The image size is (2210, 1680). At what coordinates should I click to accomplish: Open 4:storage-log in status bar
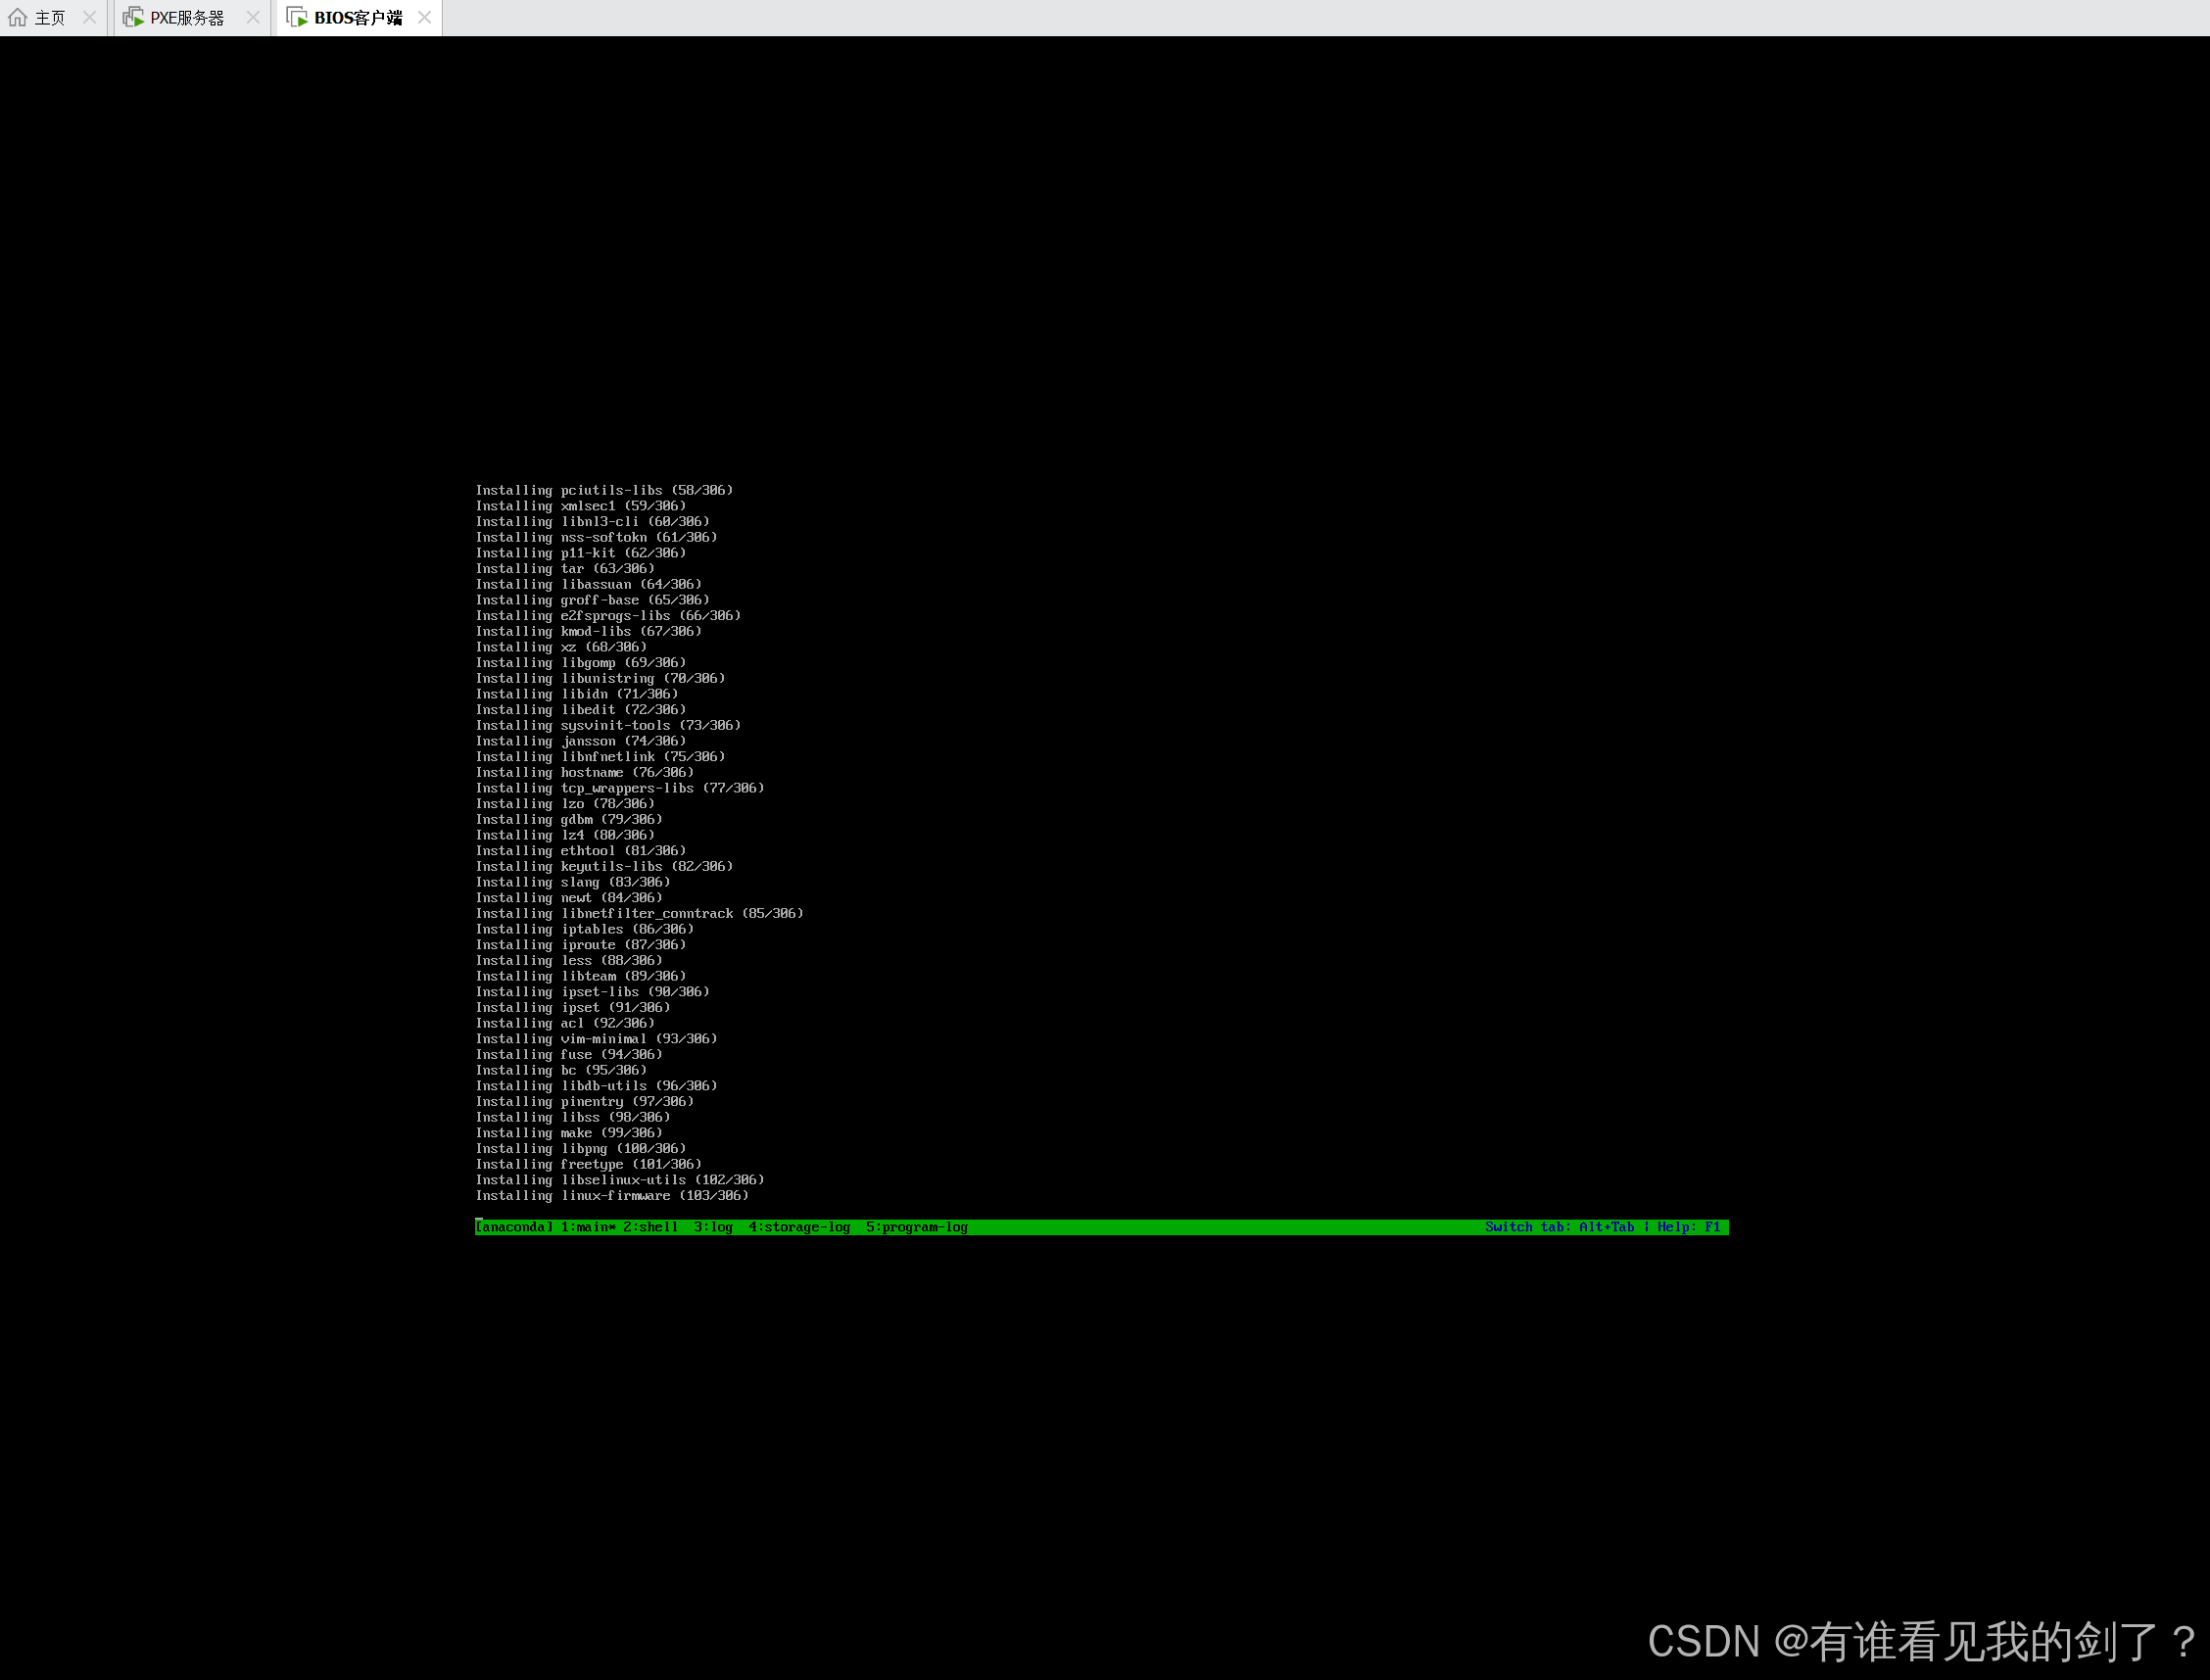[x=799, y=1227]
